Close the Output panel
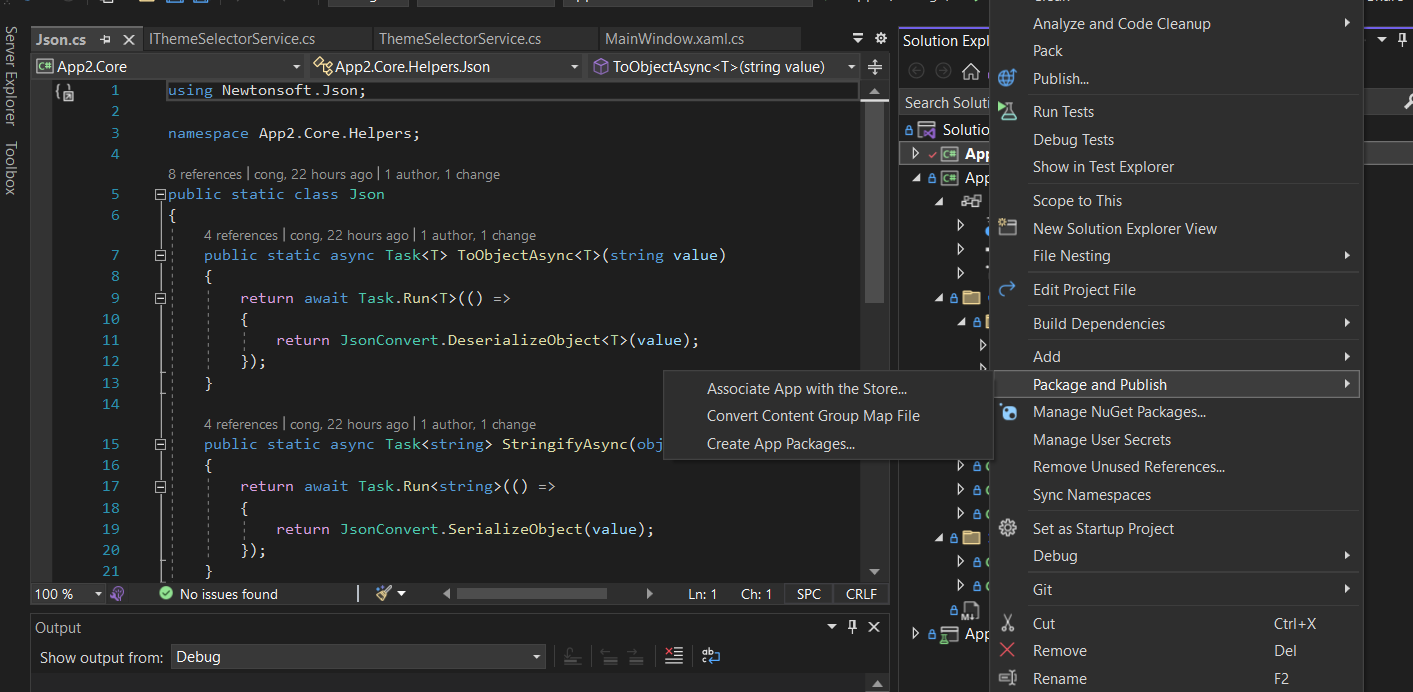Image resolution: width=1413 pixels, height=692 pixels. (x=874, y=627)
